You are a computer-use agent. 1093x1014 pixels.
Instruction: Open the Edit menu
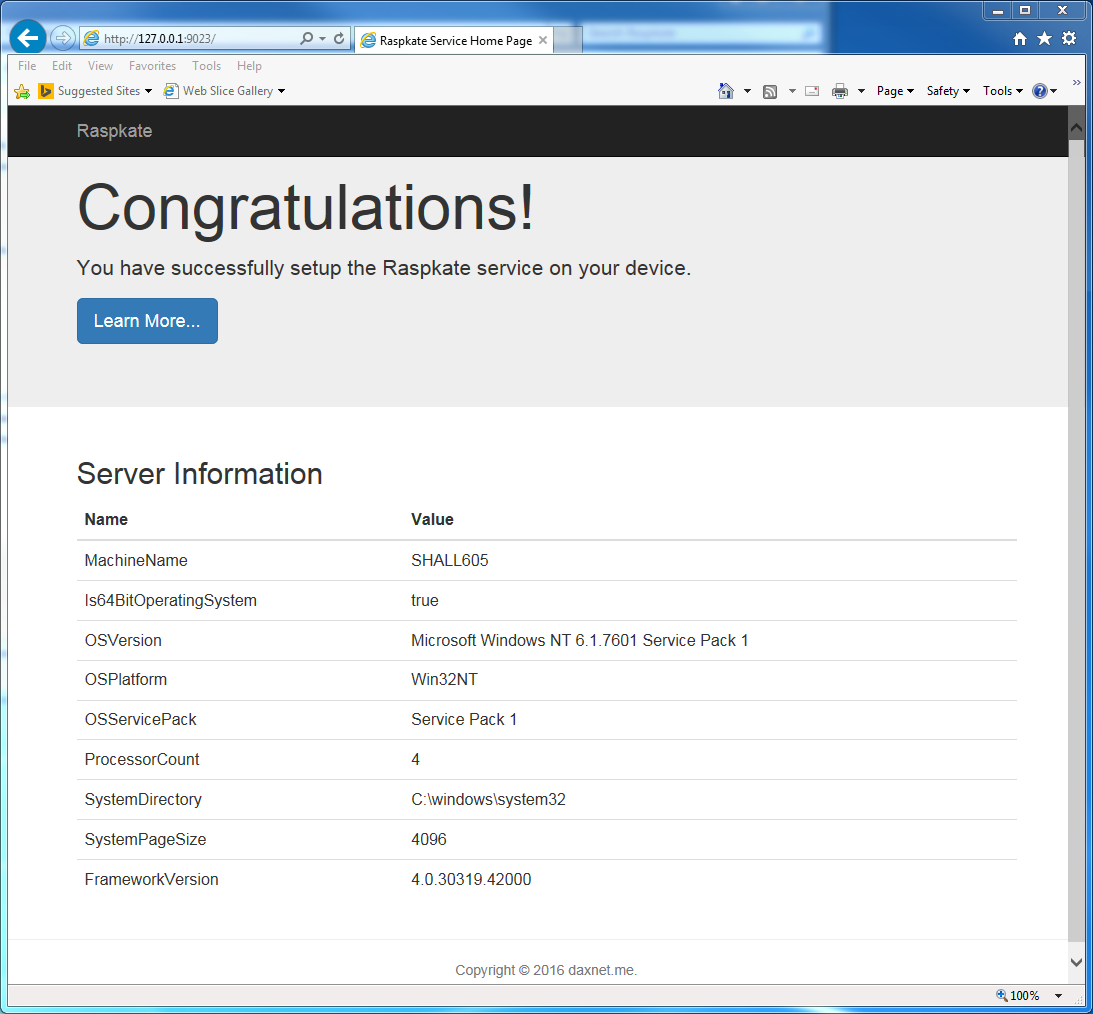[x=62, y=66]
